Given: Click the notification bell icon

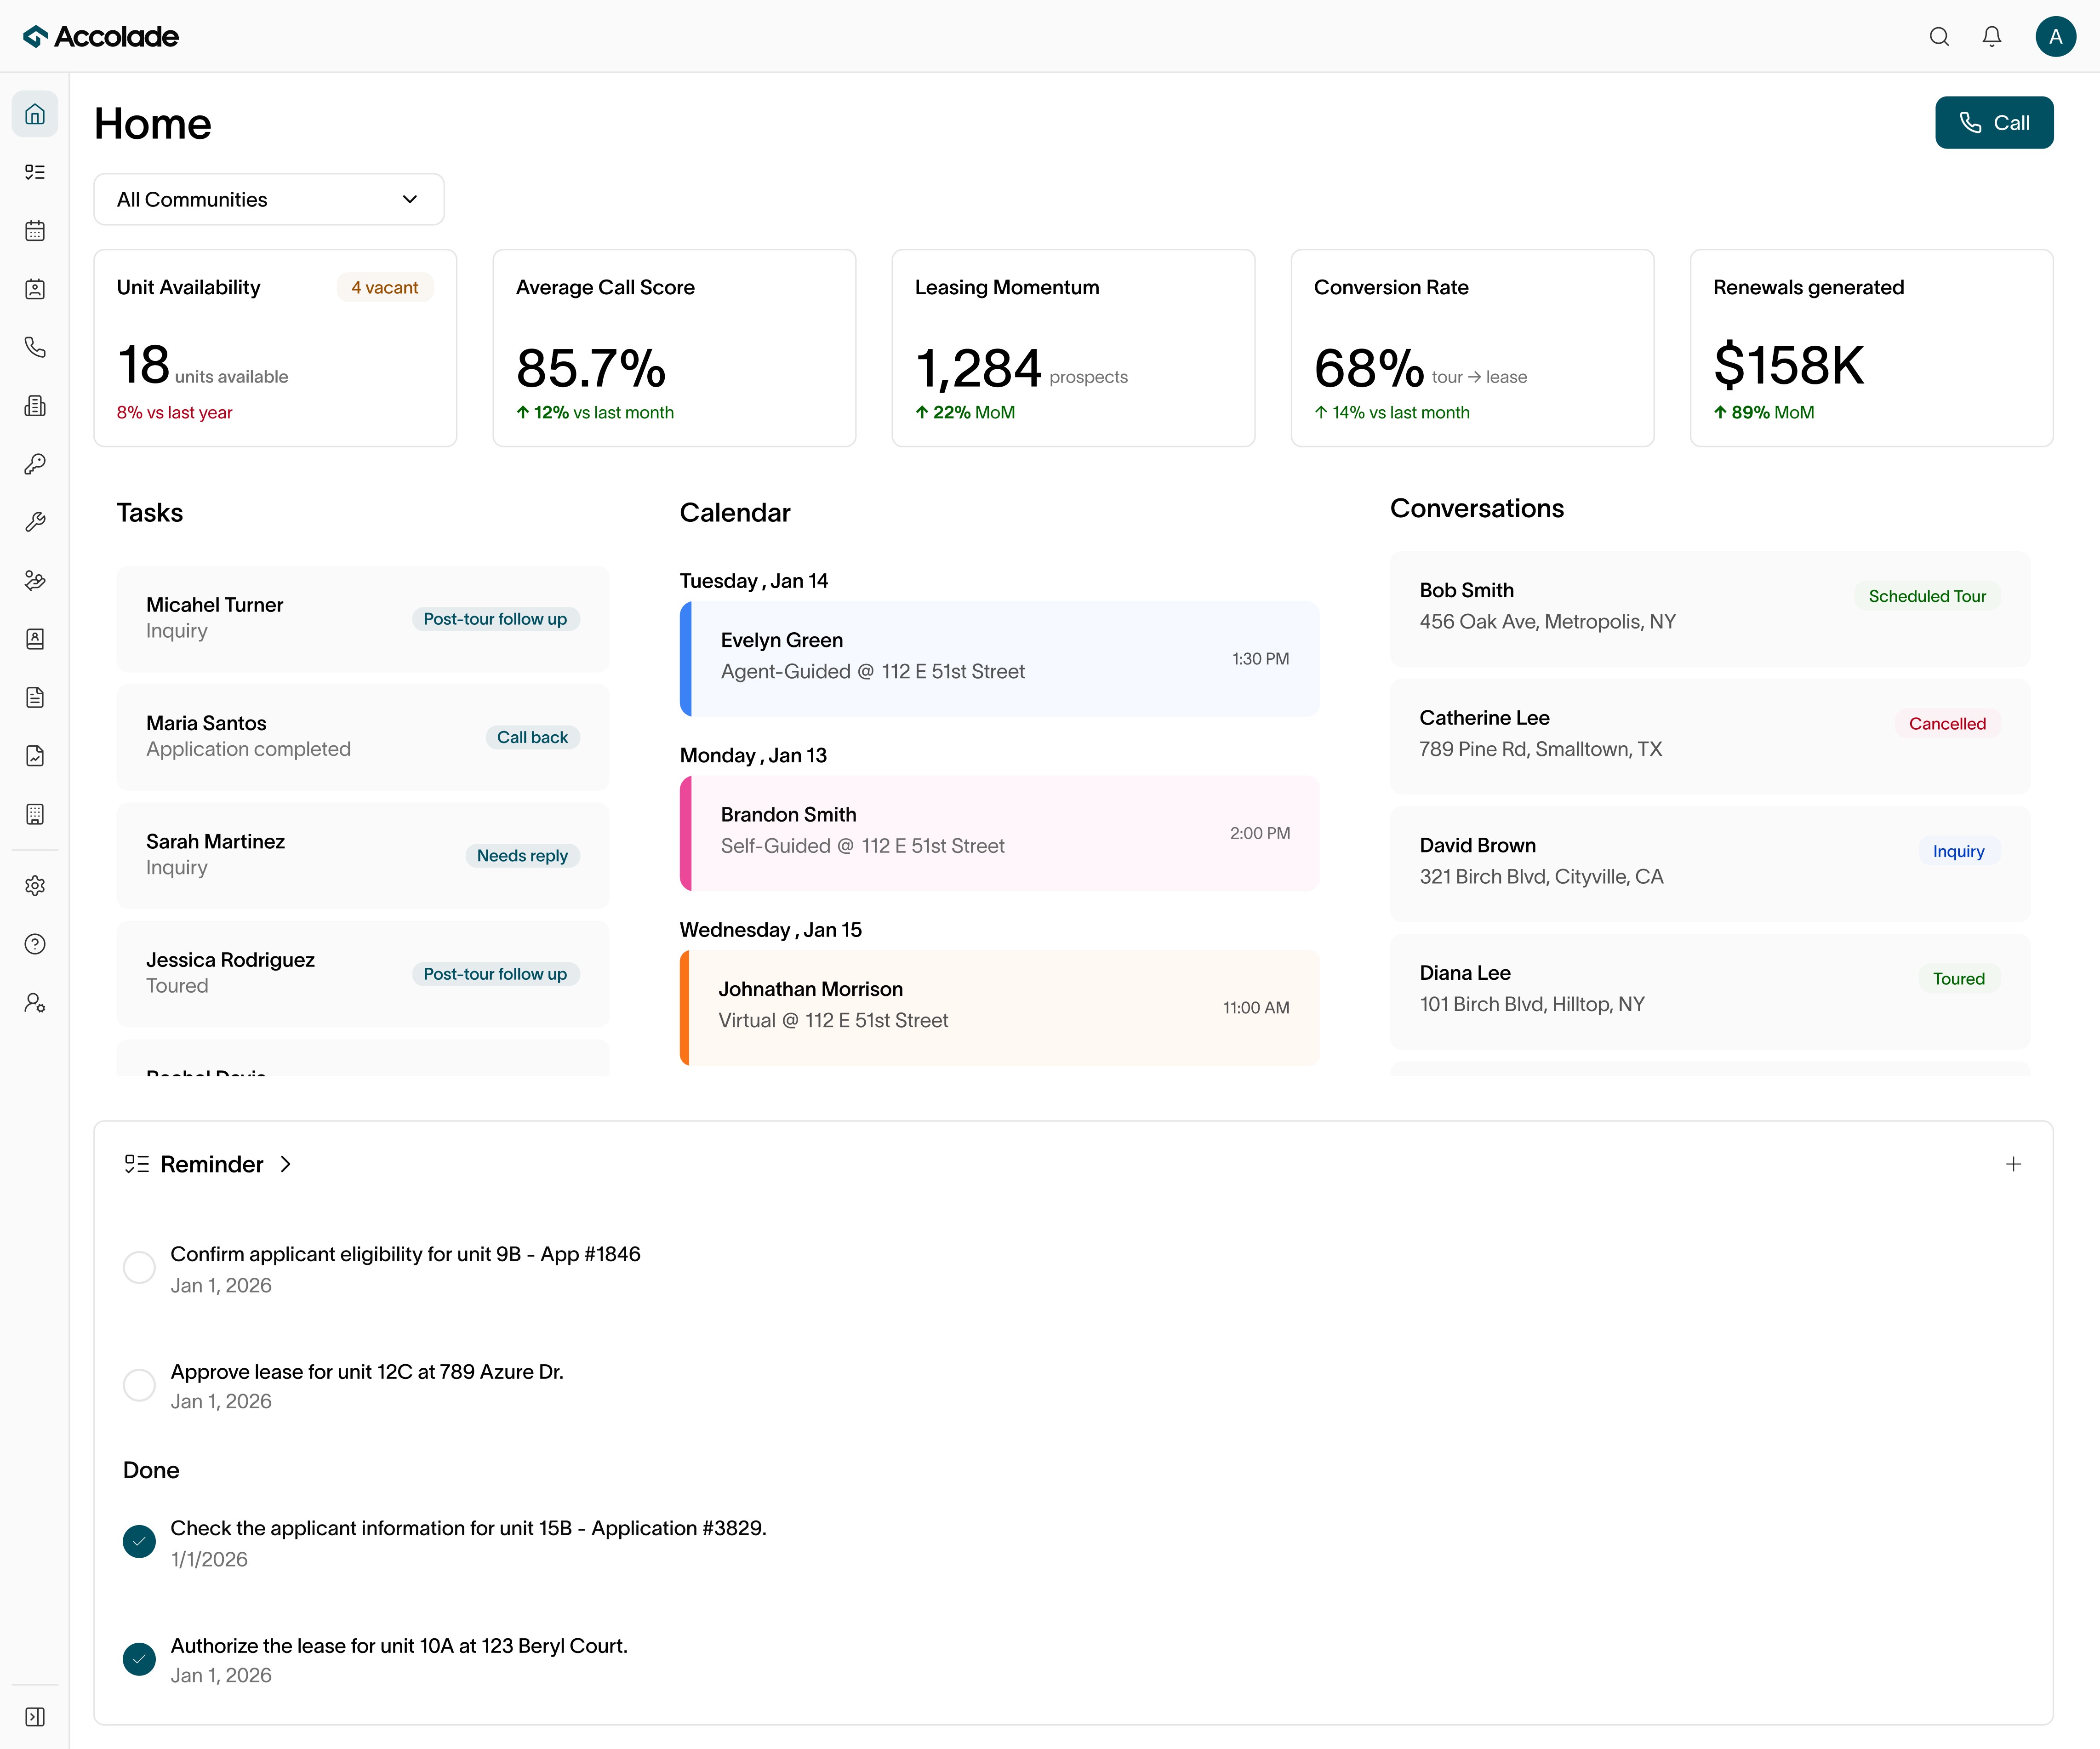Looking at the screenshot, I should [x=1991, y=36].
